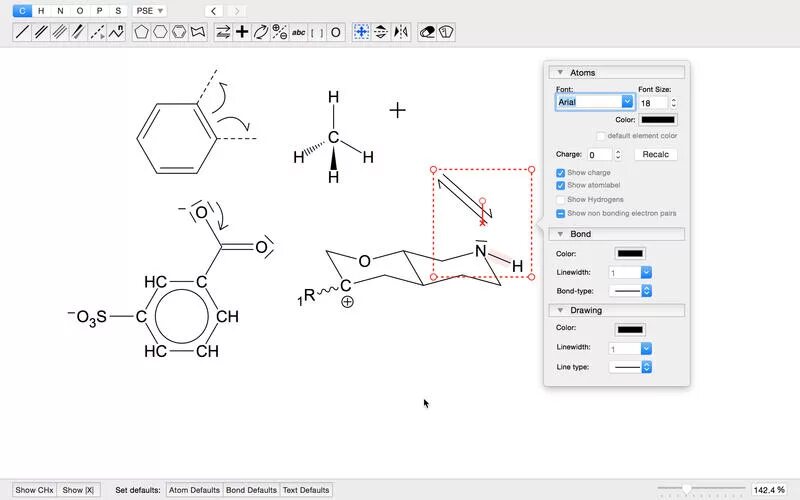Select the reaction arrows tool

point(223,33)
